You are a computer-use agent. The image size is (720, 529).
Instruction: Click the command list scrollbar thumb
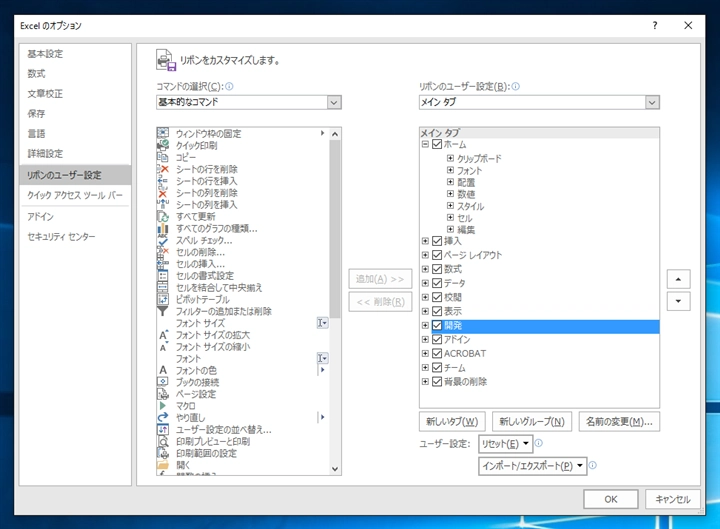335,229
